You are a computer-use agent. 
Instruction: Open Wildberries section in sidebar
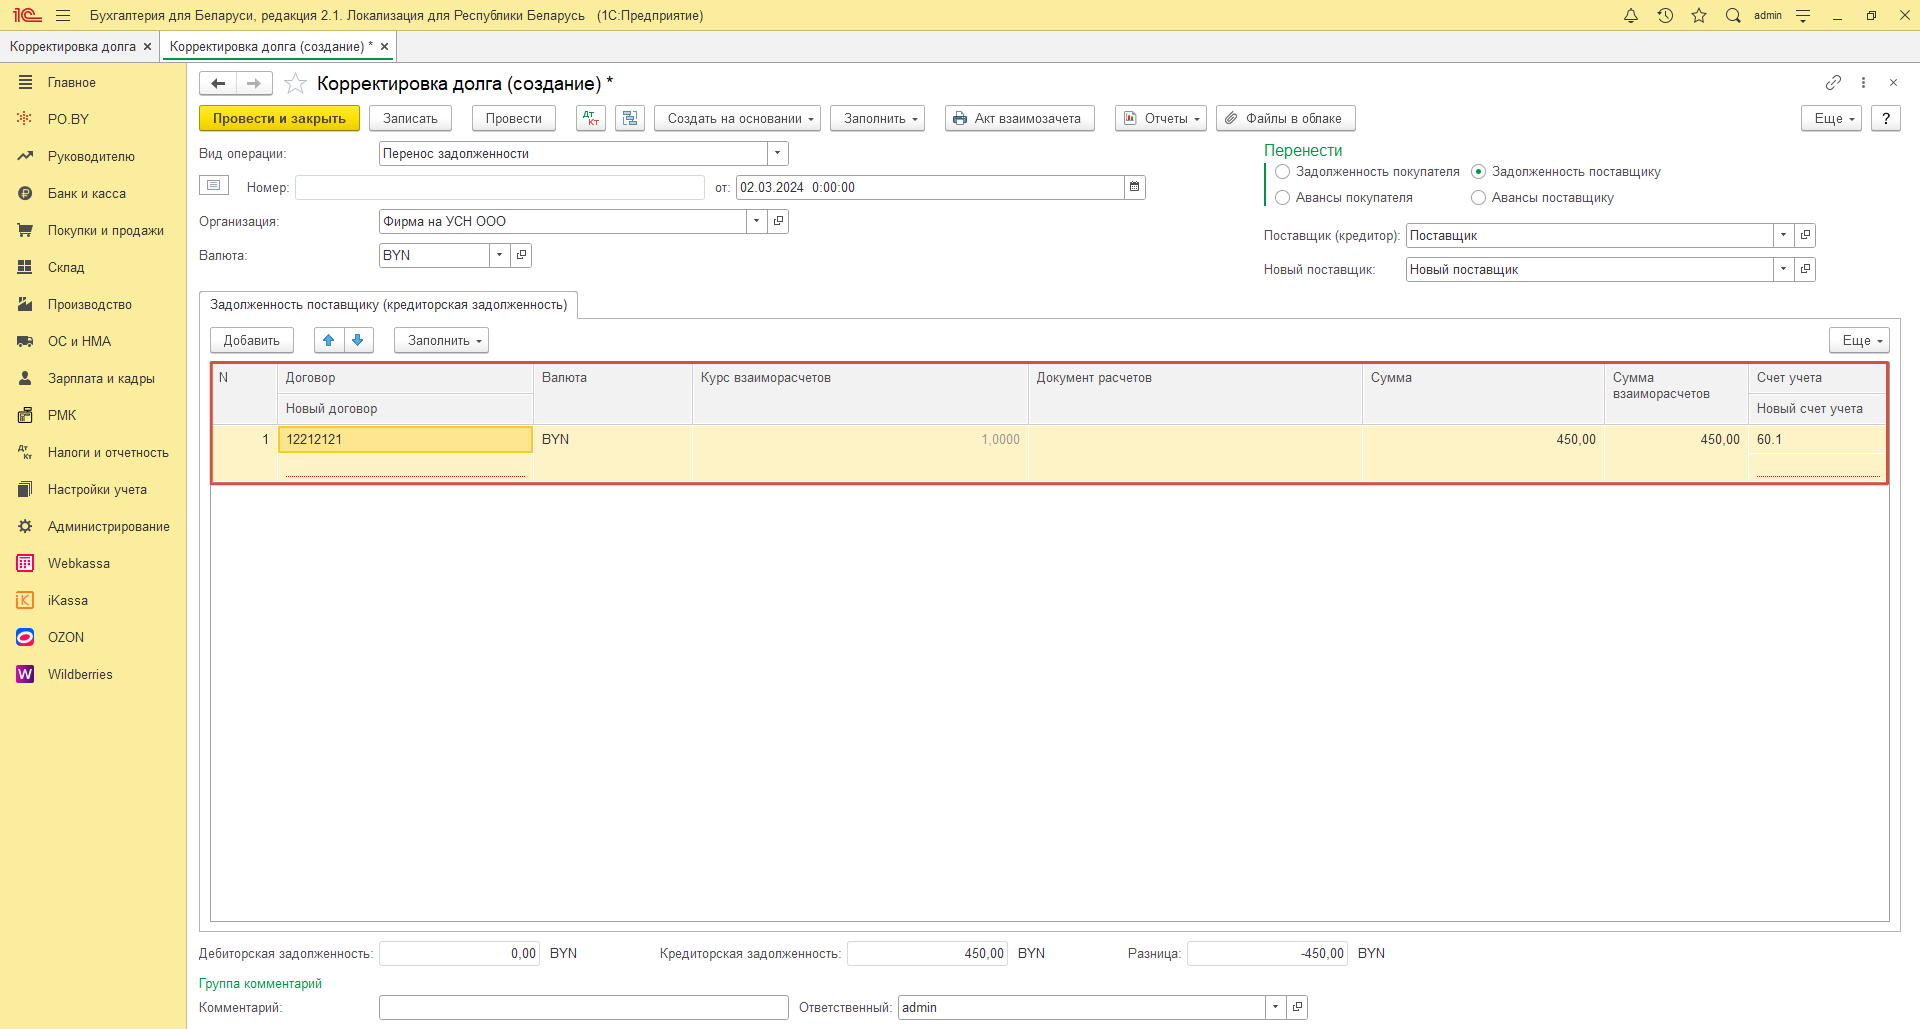(80, 674)
